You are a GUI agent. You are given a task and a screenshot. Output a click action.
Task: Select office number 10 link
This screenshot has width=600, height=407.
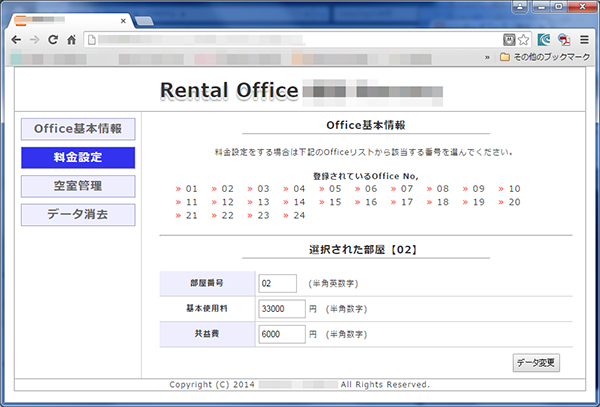pos(510,189)
